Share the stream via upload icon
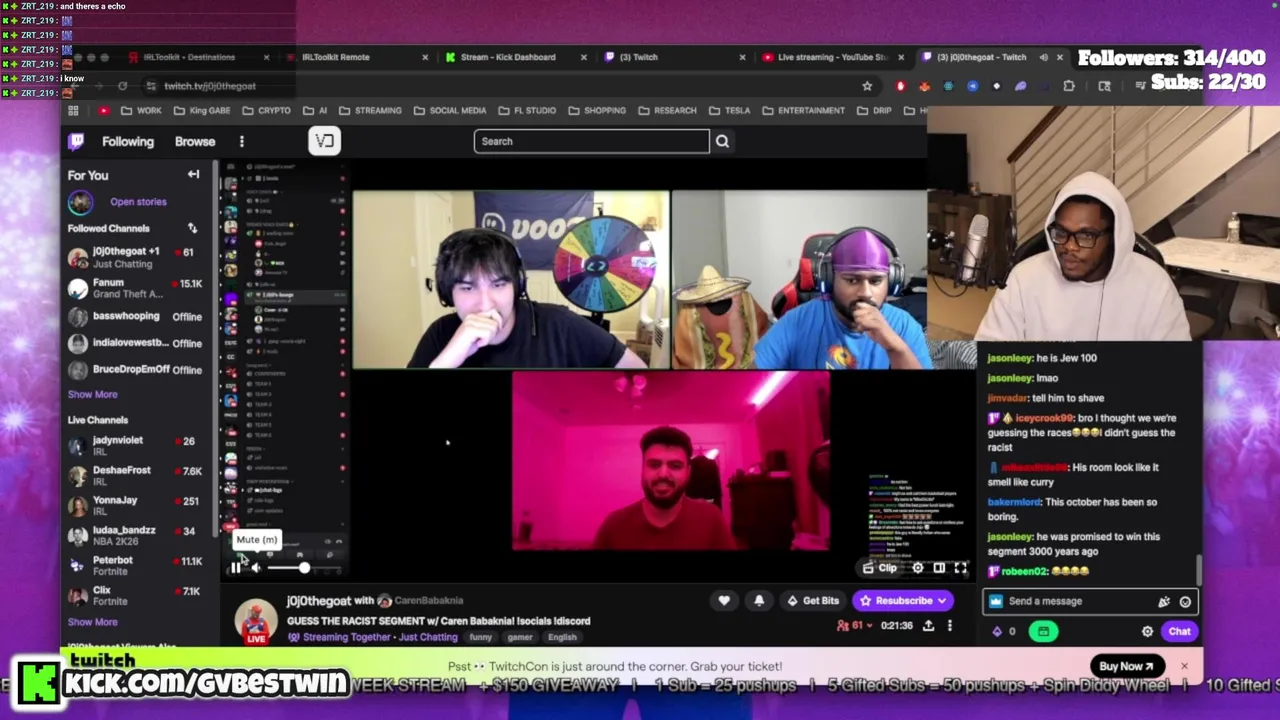 pyautogui.click(x=928, y=625)
